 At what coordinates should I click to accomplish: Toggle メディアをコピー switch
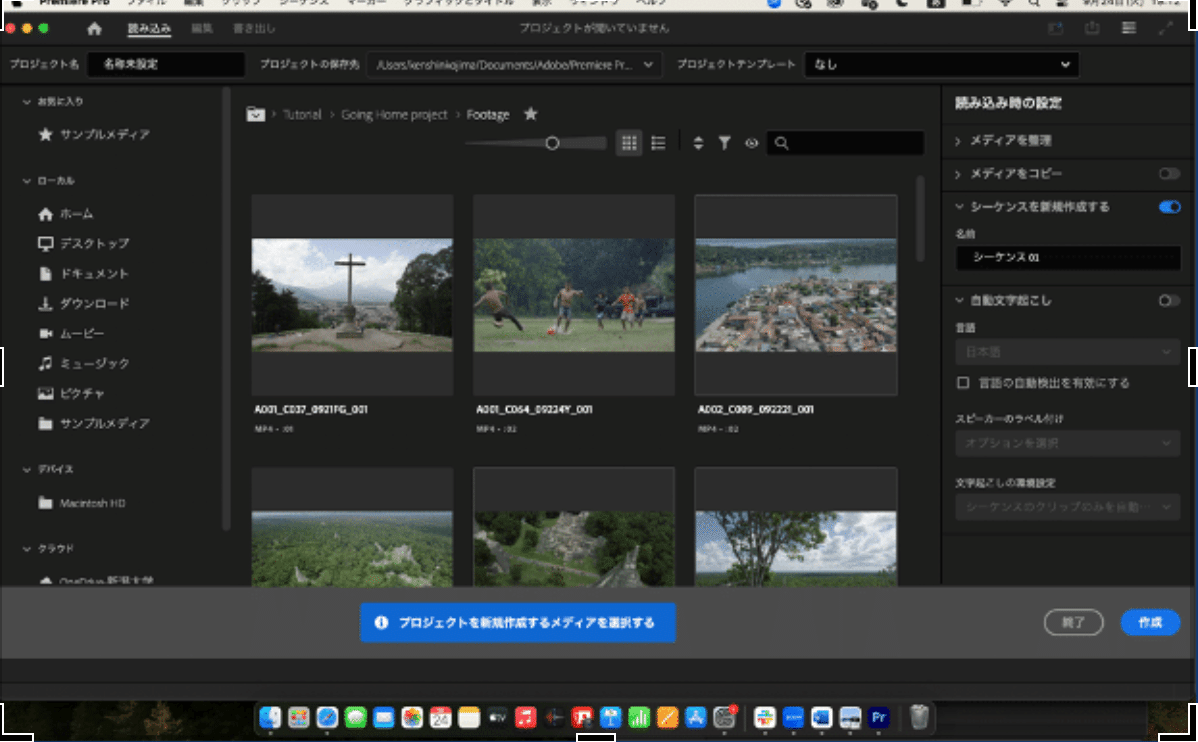(1169, 173)
